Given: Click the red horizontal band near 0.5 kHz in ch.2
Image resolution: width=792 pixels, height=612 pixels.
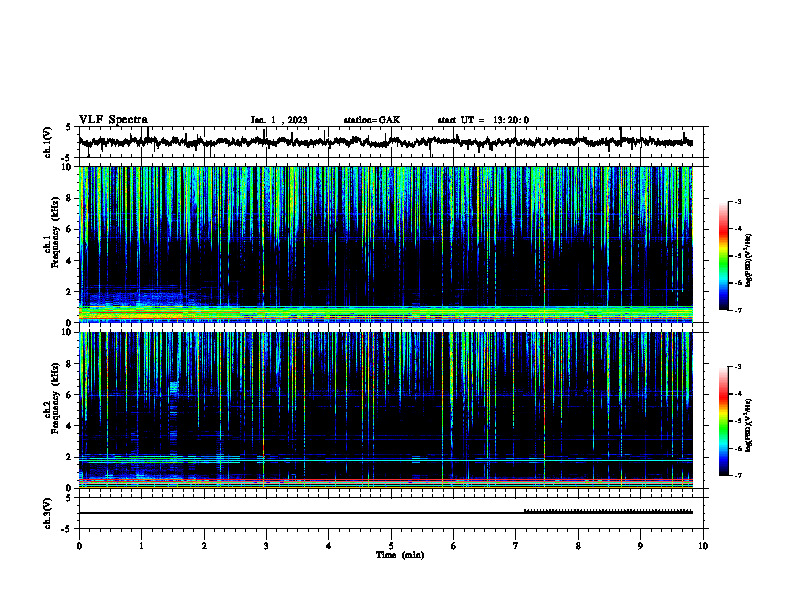Looking at the screenshot, I should 386,480.
